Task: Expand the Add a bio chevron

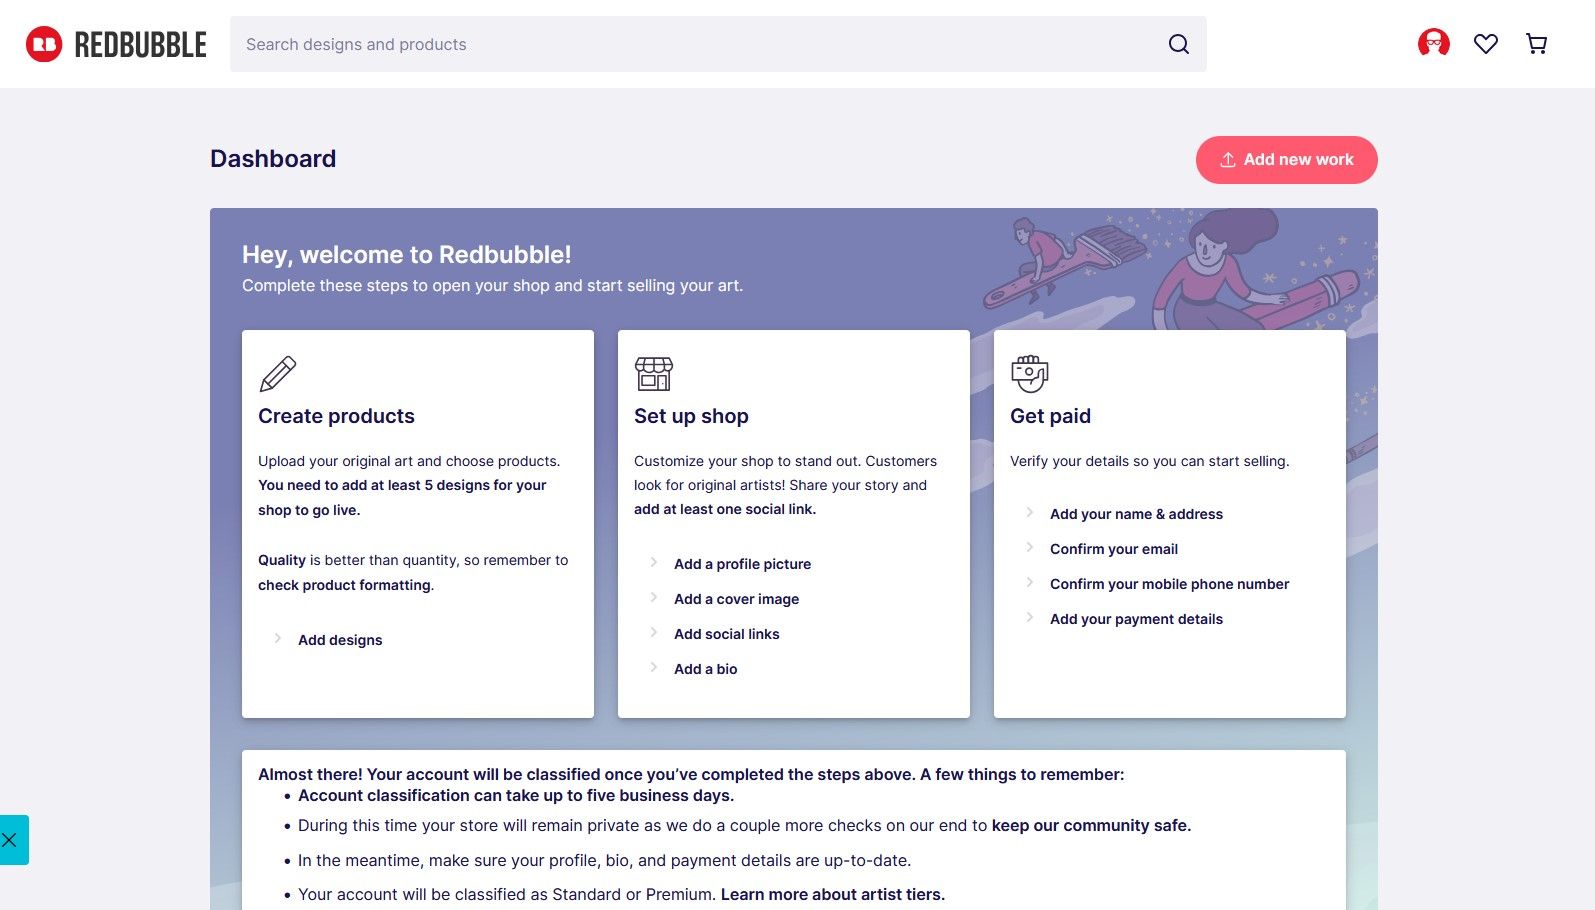Action: point(654,668)
